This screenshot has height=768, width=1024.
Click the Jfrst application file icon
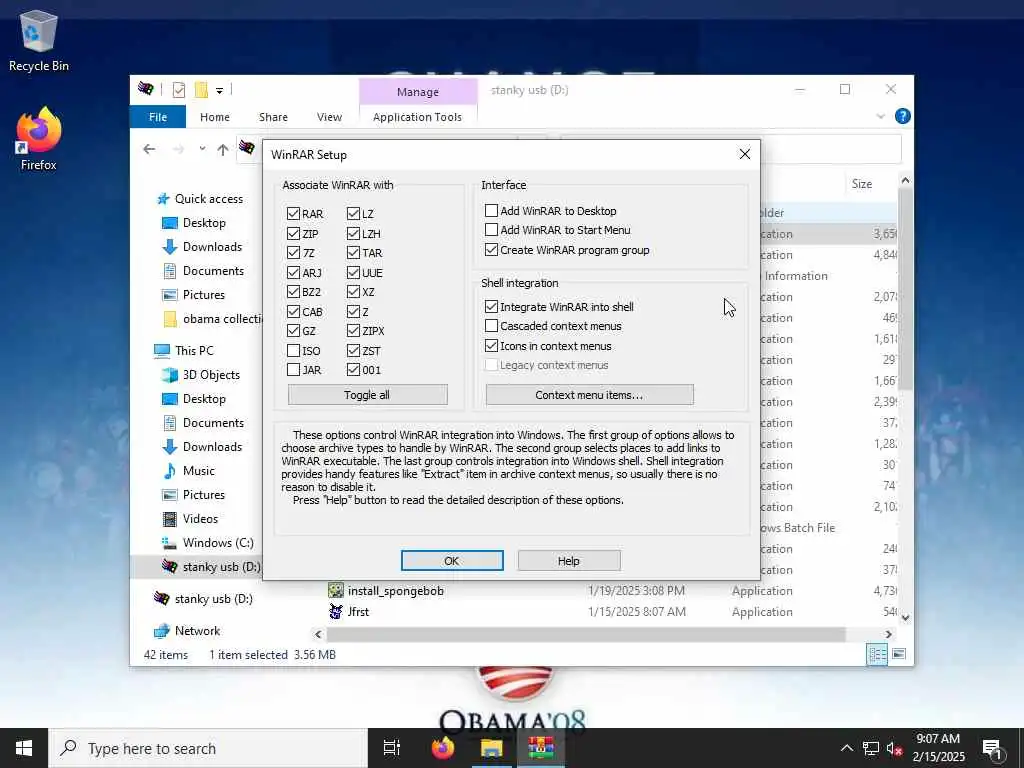click(x=336, y=611)
